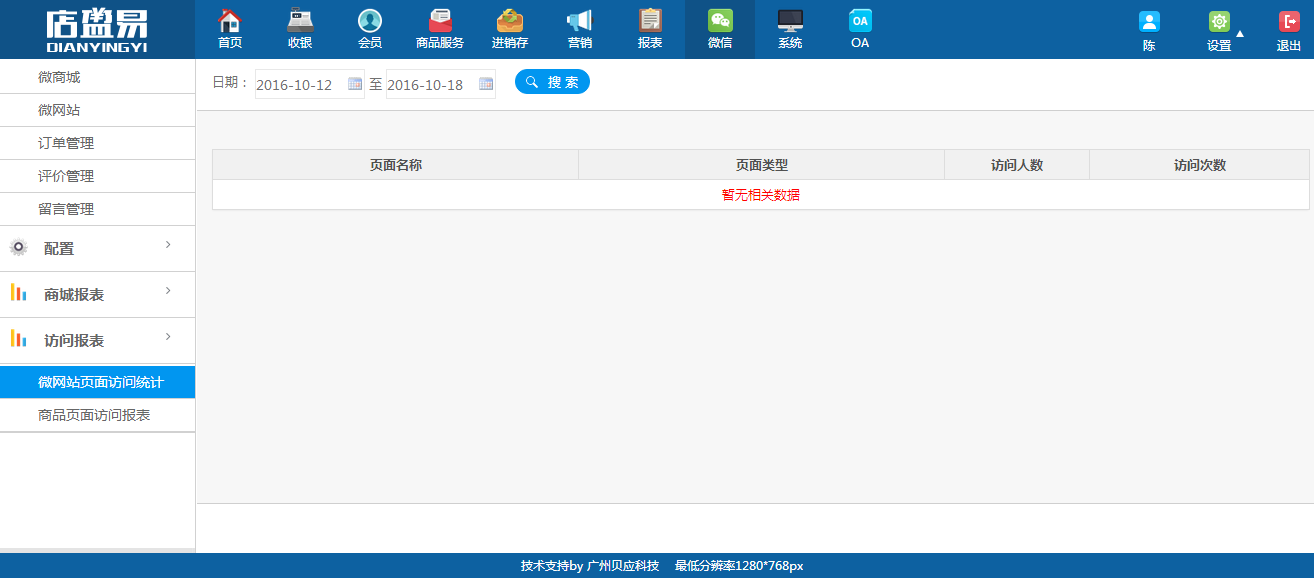Viewport: 1314px width, 578px height.
Task: Open calendar picker for end date
Action: (486, 84)
